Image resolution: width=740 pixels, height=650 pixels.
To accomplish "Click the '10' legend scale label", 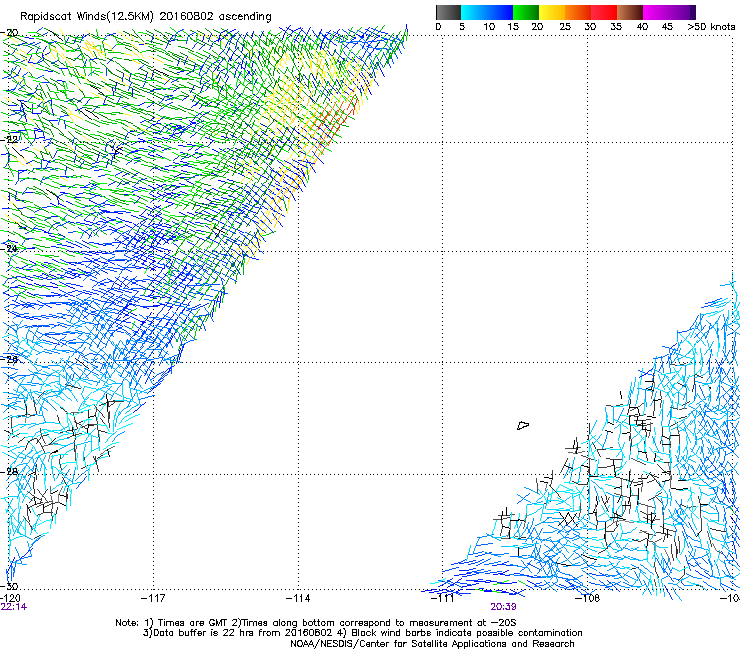I will coord(489,27).
